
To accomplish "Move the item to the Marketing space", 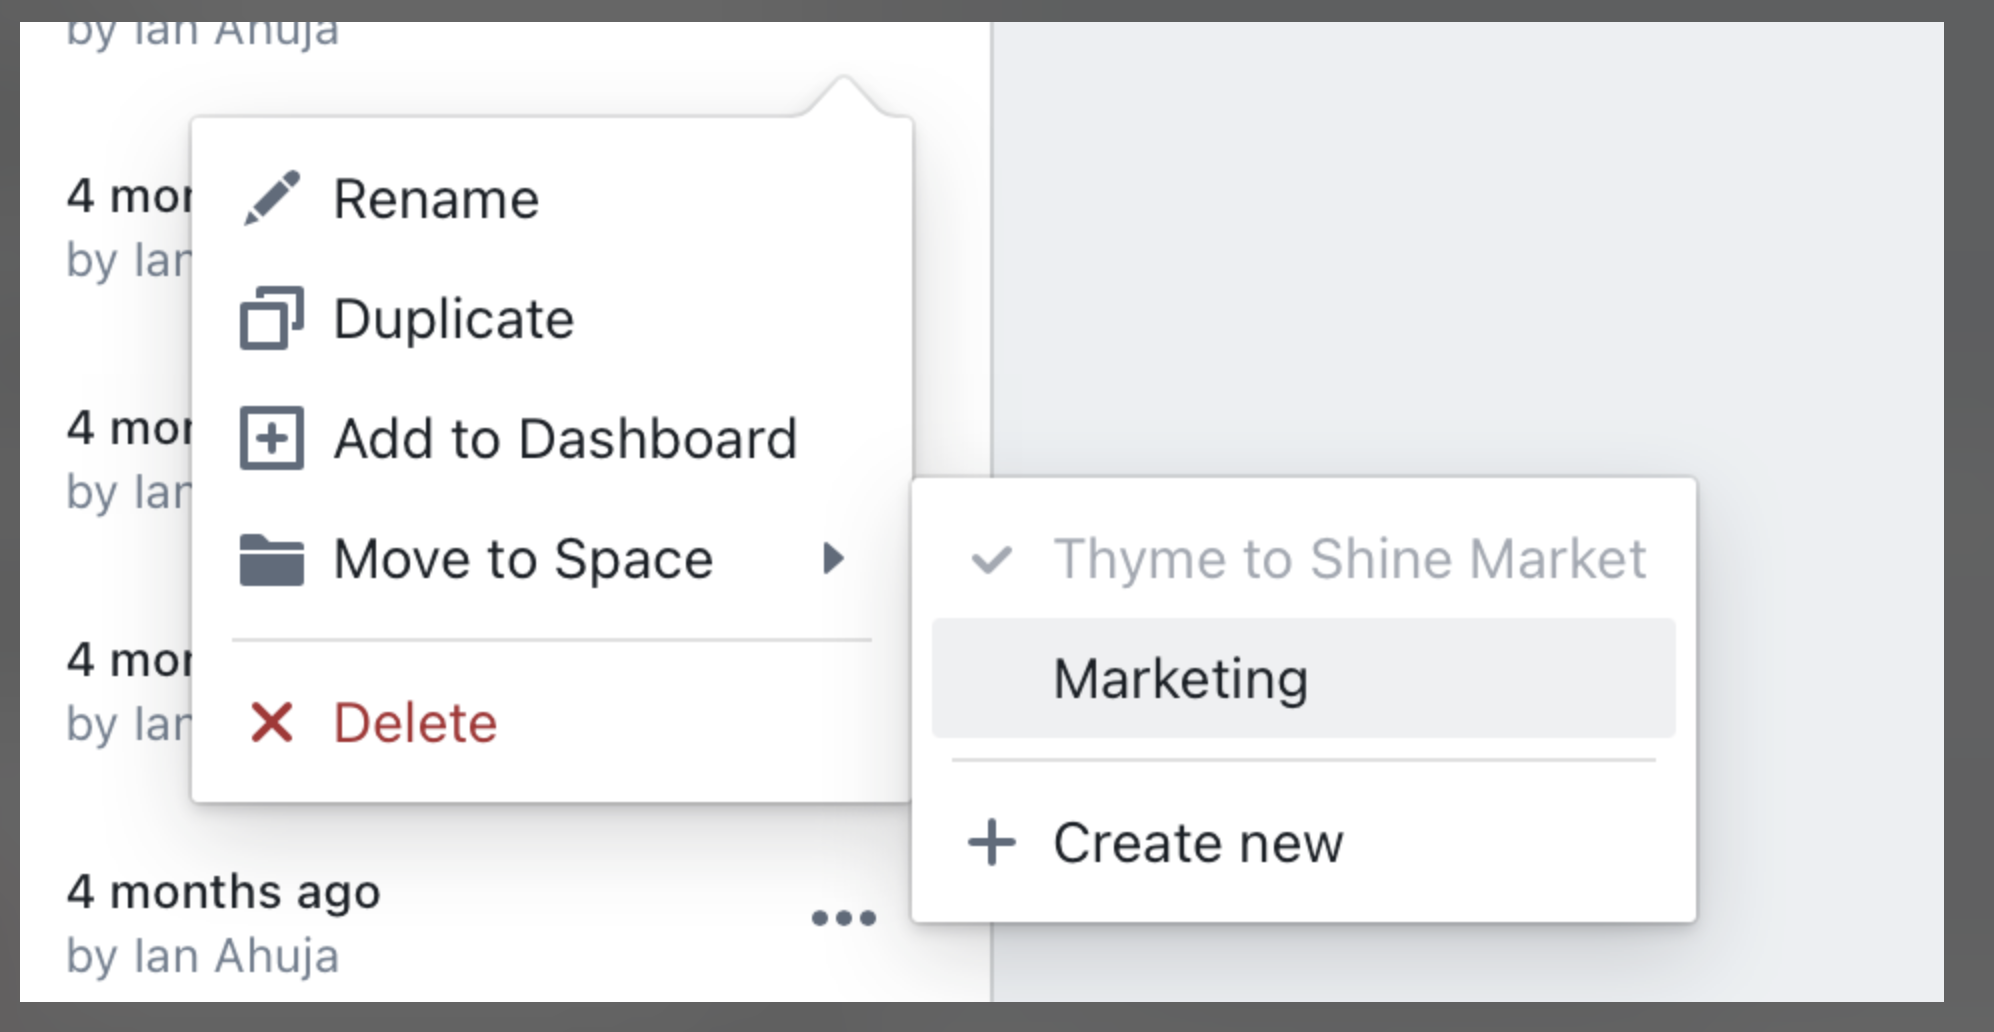I will point(1180,677).
